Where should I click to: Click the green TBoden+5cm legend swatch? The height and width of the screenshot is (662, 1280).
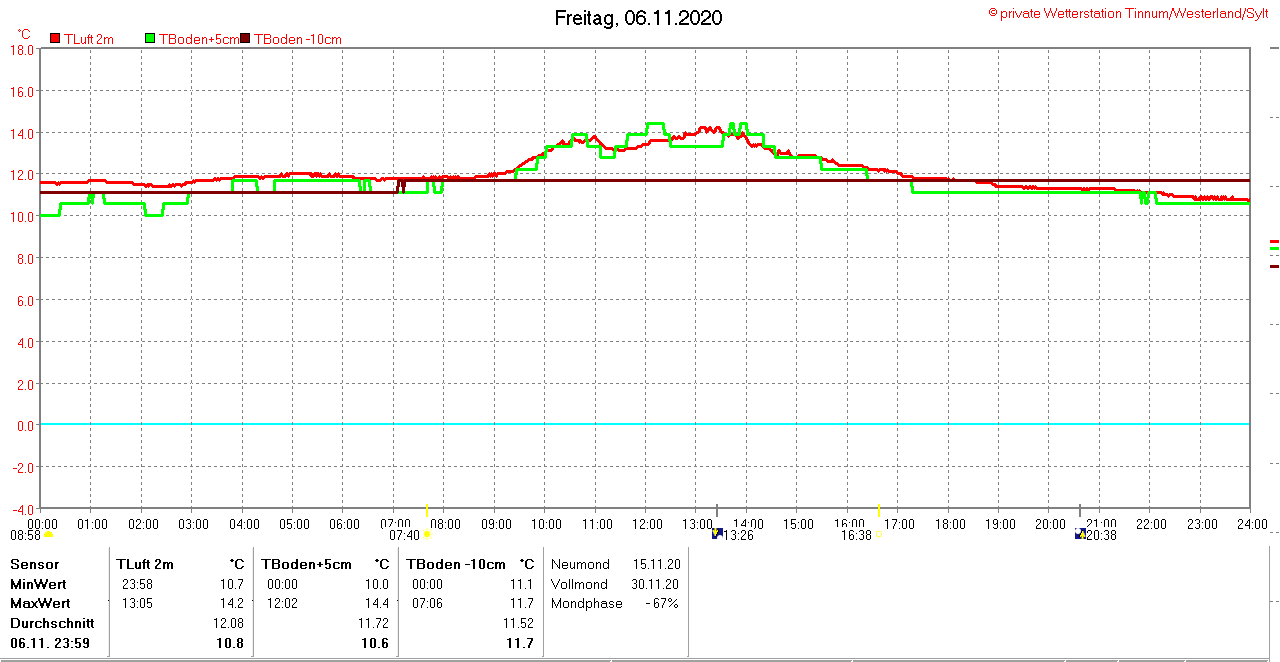coord(151,39)
